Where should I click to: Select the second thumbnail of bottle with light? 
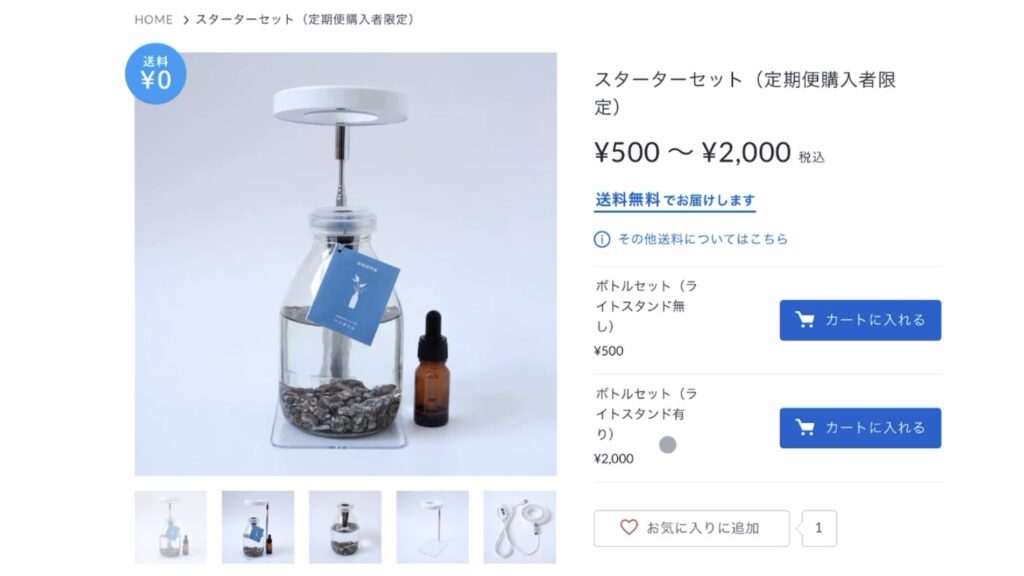point(258,527)
